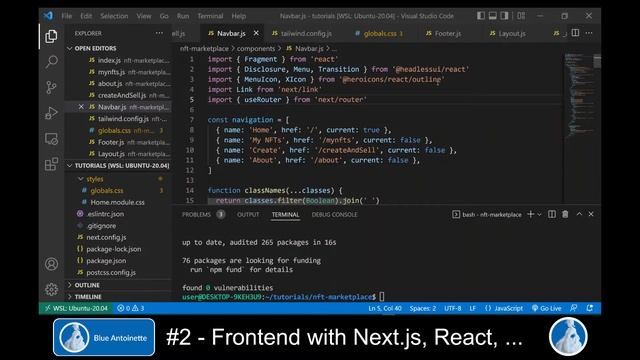640x360 pixels.
Task: Close the Navbar.js editor tab
Action: [256, 33]
